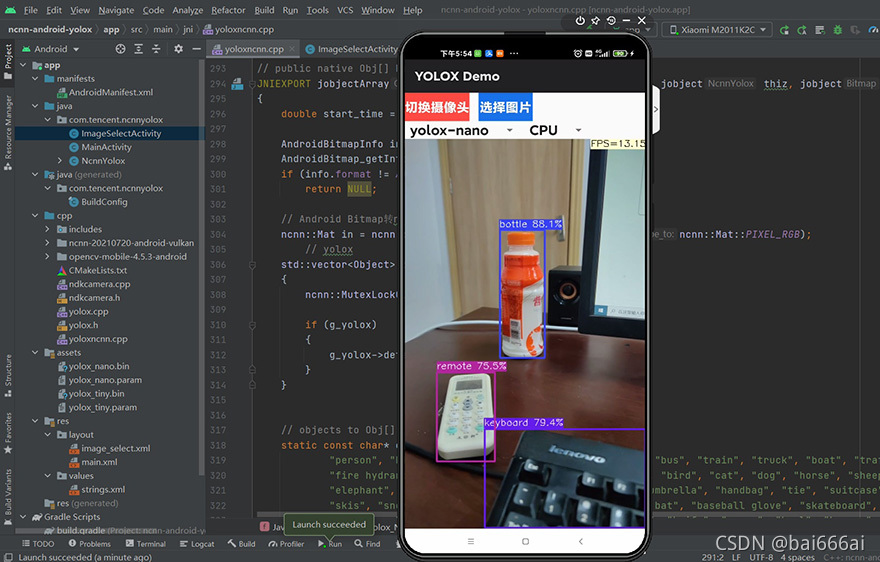Click the expand all icon in Project panel
Viewport: 880px width, 562px height.
click(139, 49)
